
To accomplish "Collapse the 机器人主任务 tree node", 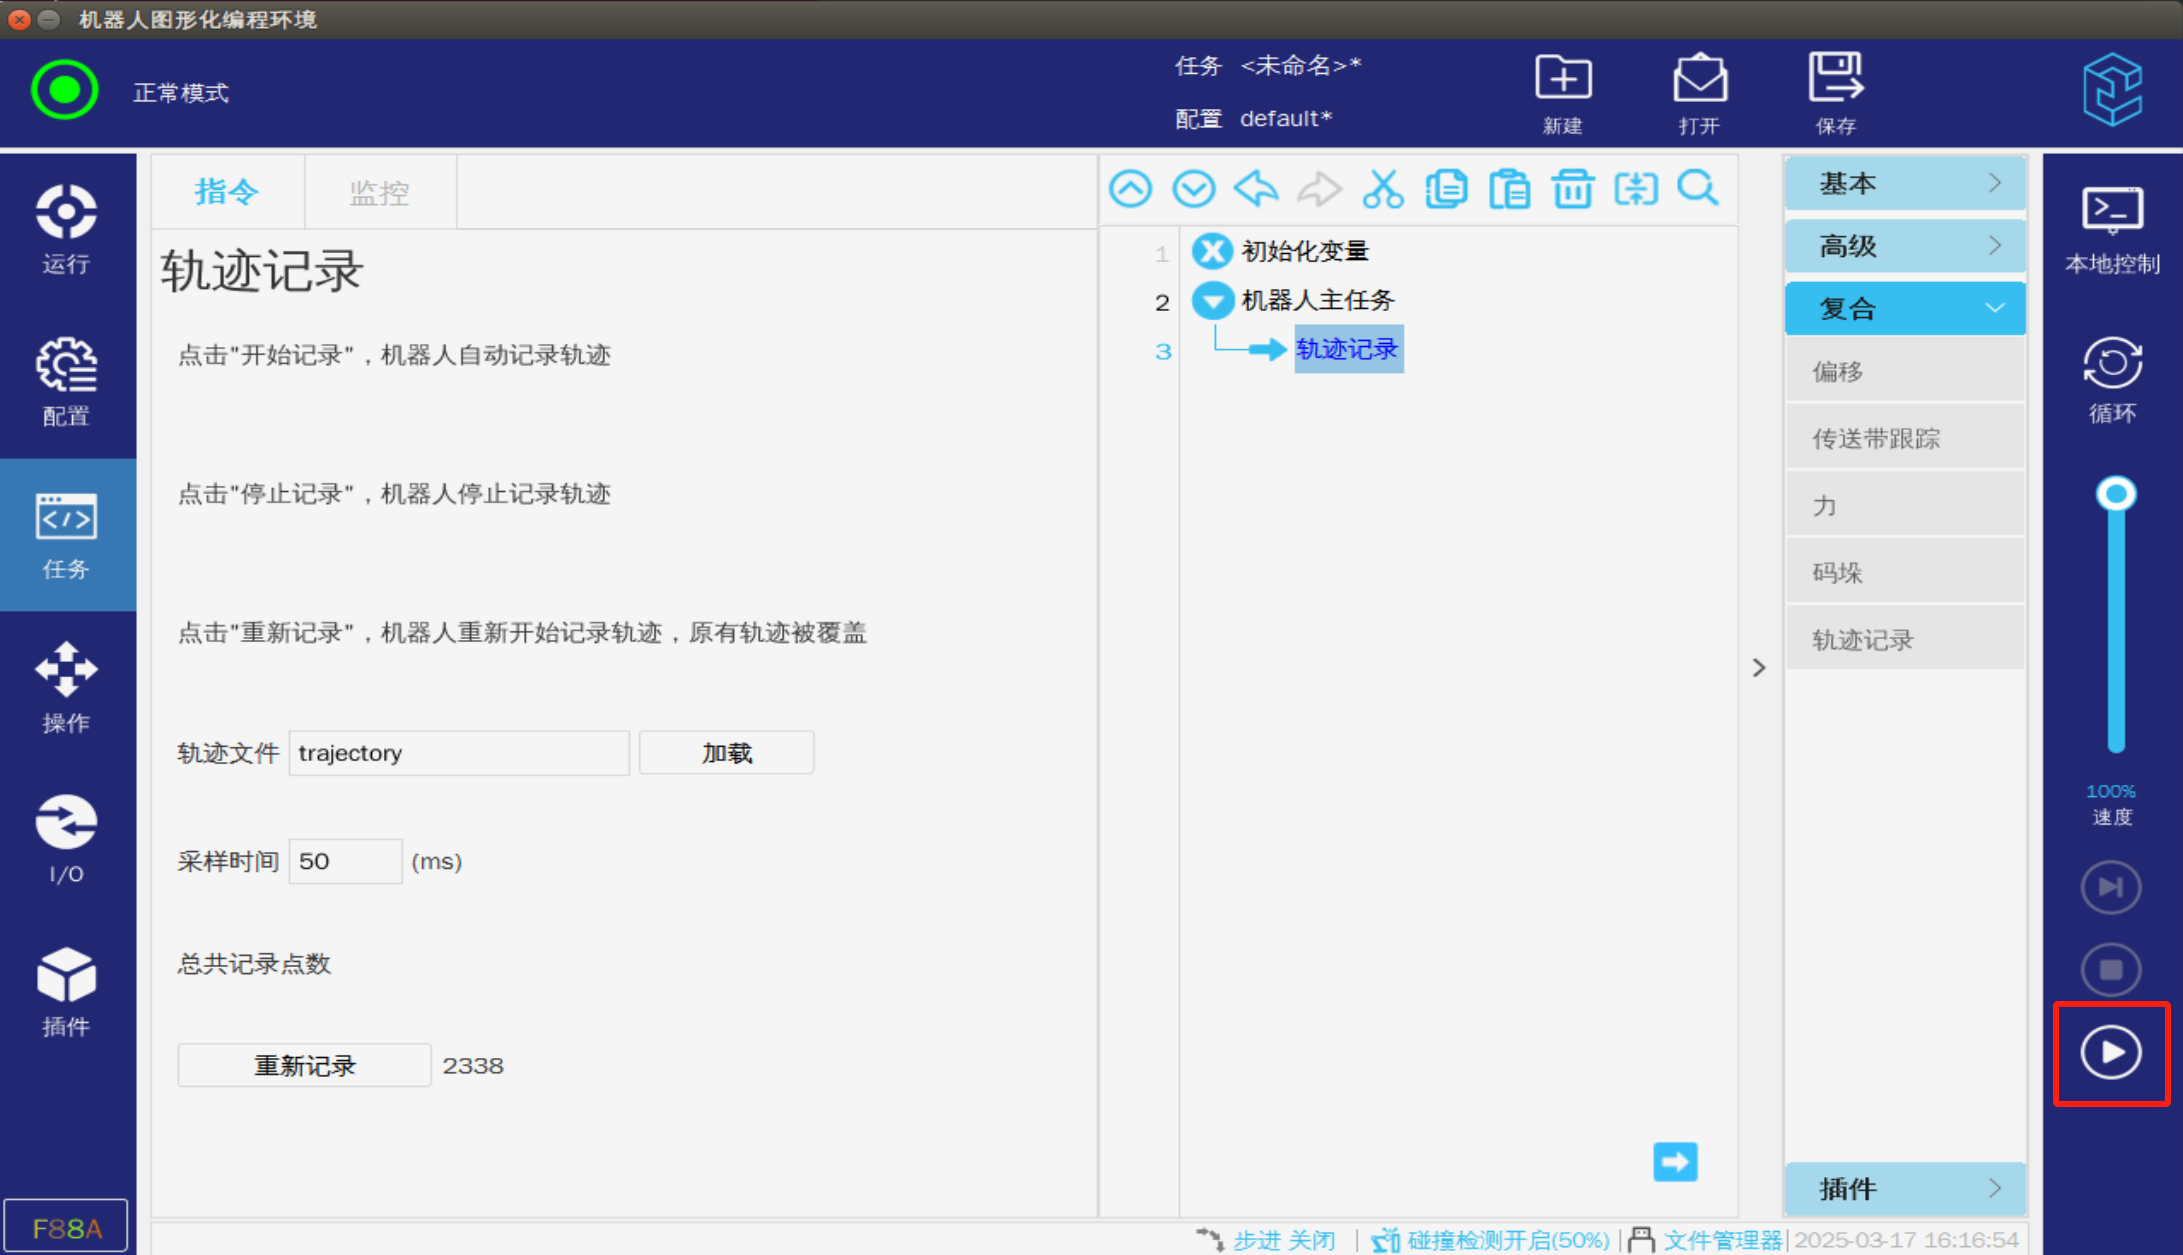I will pos(1213,300).
